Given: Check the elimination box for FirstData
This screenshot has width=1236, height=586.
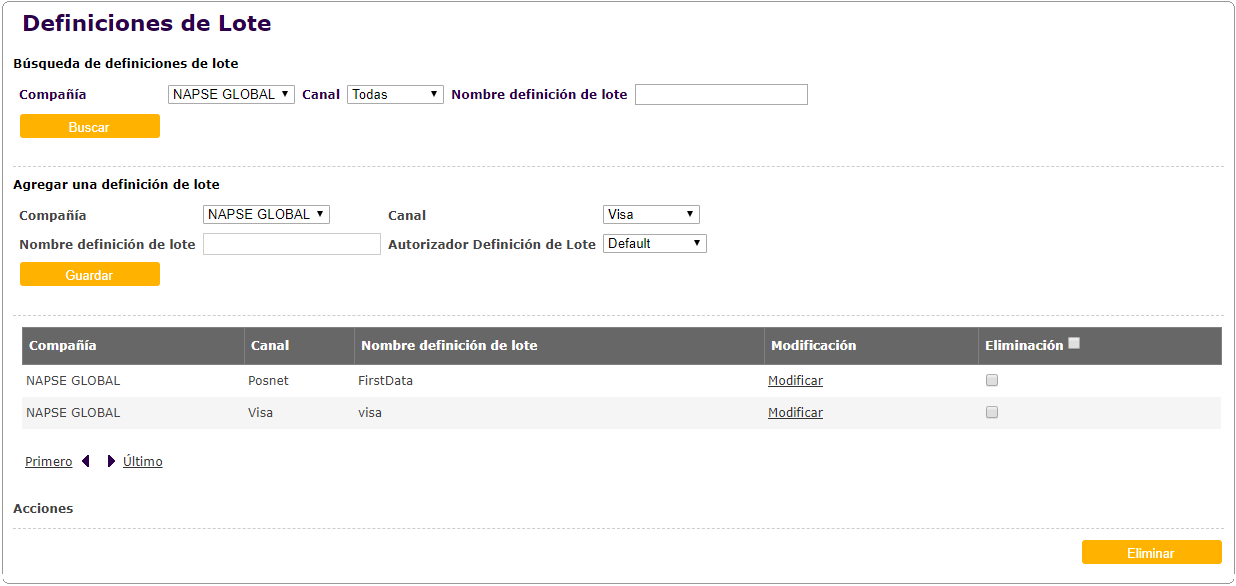Looking at the screenshot, I should coord(992,380).
